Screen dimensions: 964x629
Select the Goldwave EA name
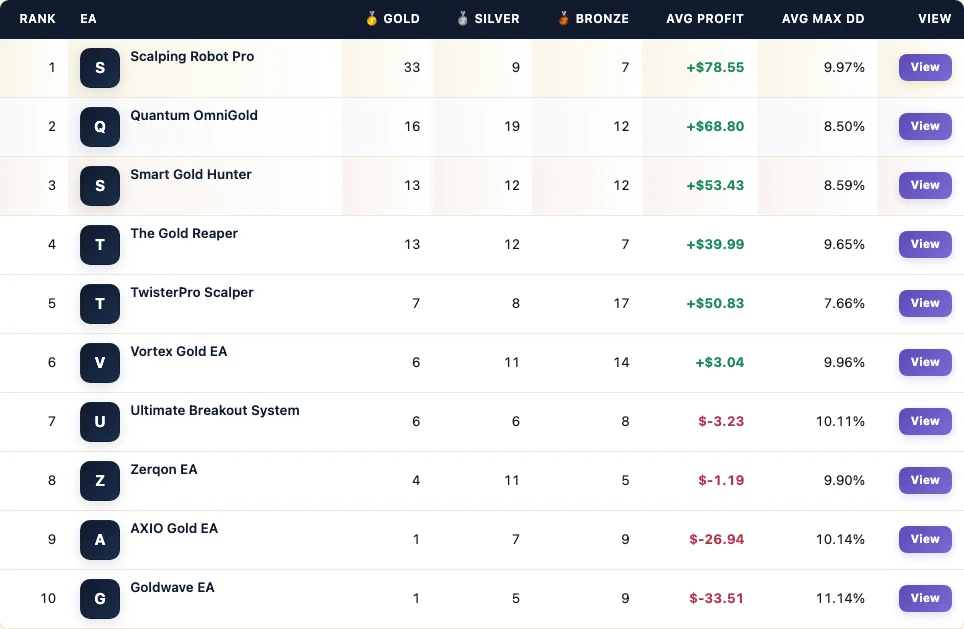tap(172, 588)
